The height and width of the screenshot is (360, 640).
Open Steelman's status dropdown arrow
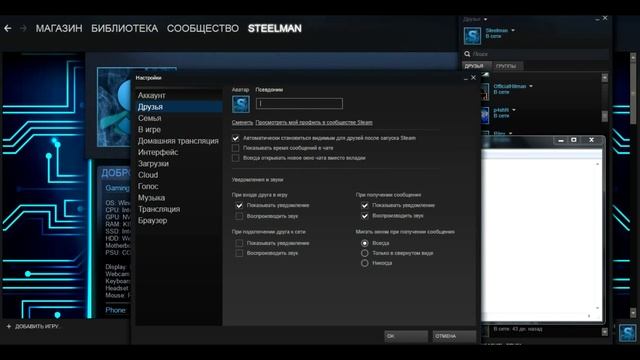click(x=513, y=30)
